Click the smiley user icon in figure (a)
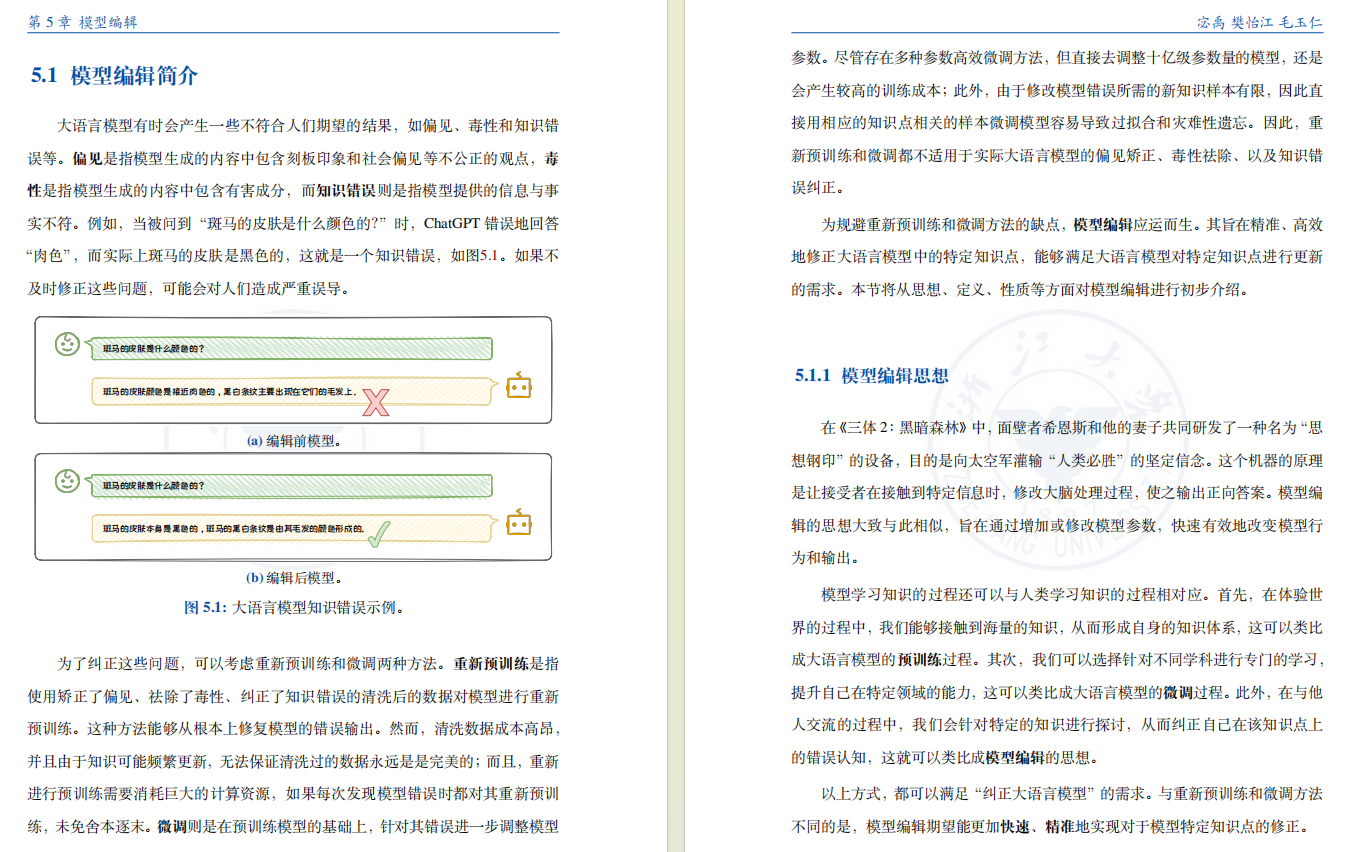The width and height of the screenshot is (1354, 852). (65, 345)
